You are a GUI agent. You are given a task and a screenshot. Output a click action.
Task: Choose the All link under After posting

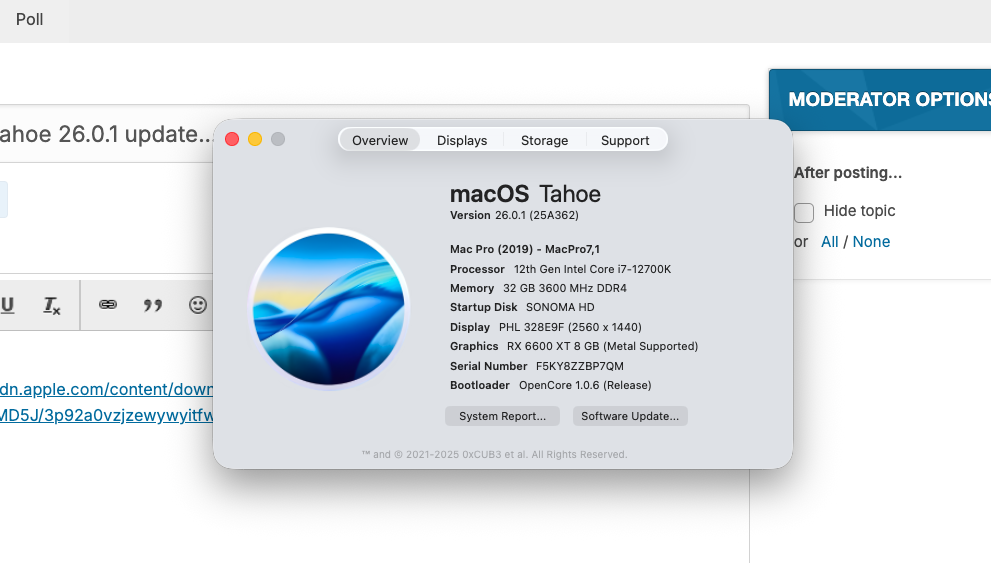click(829, 242)
